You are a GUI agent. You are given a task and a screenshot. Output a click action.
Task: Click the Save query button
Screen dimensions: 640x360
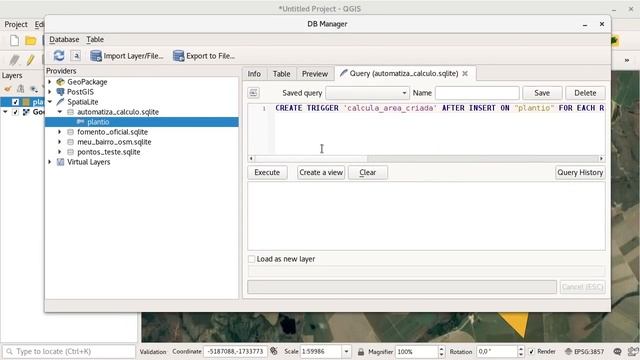pyautogui.click(x=542, y=93)
